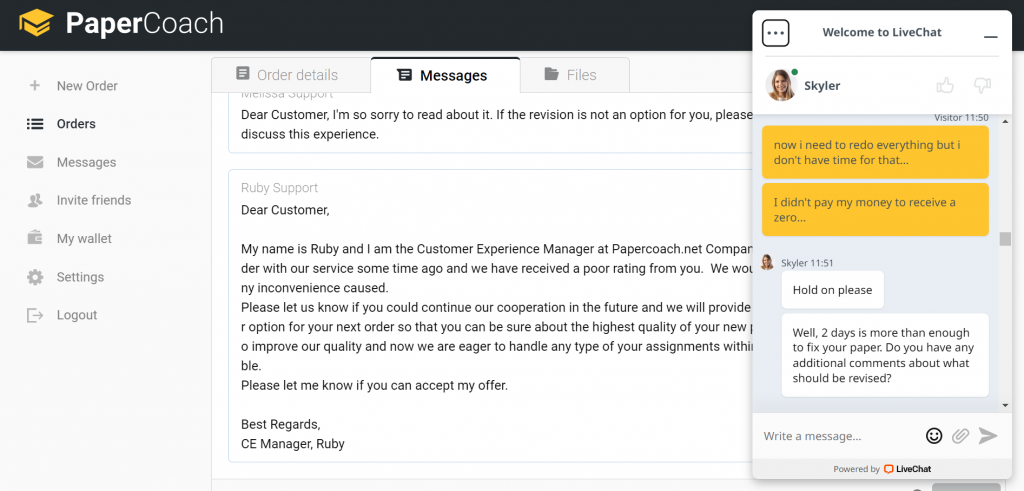Click the PaperCoach graduation cap logo

click(x=36, y=23)
